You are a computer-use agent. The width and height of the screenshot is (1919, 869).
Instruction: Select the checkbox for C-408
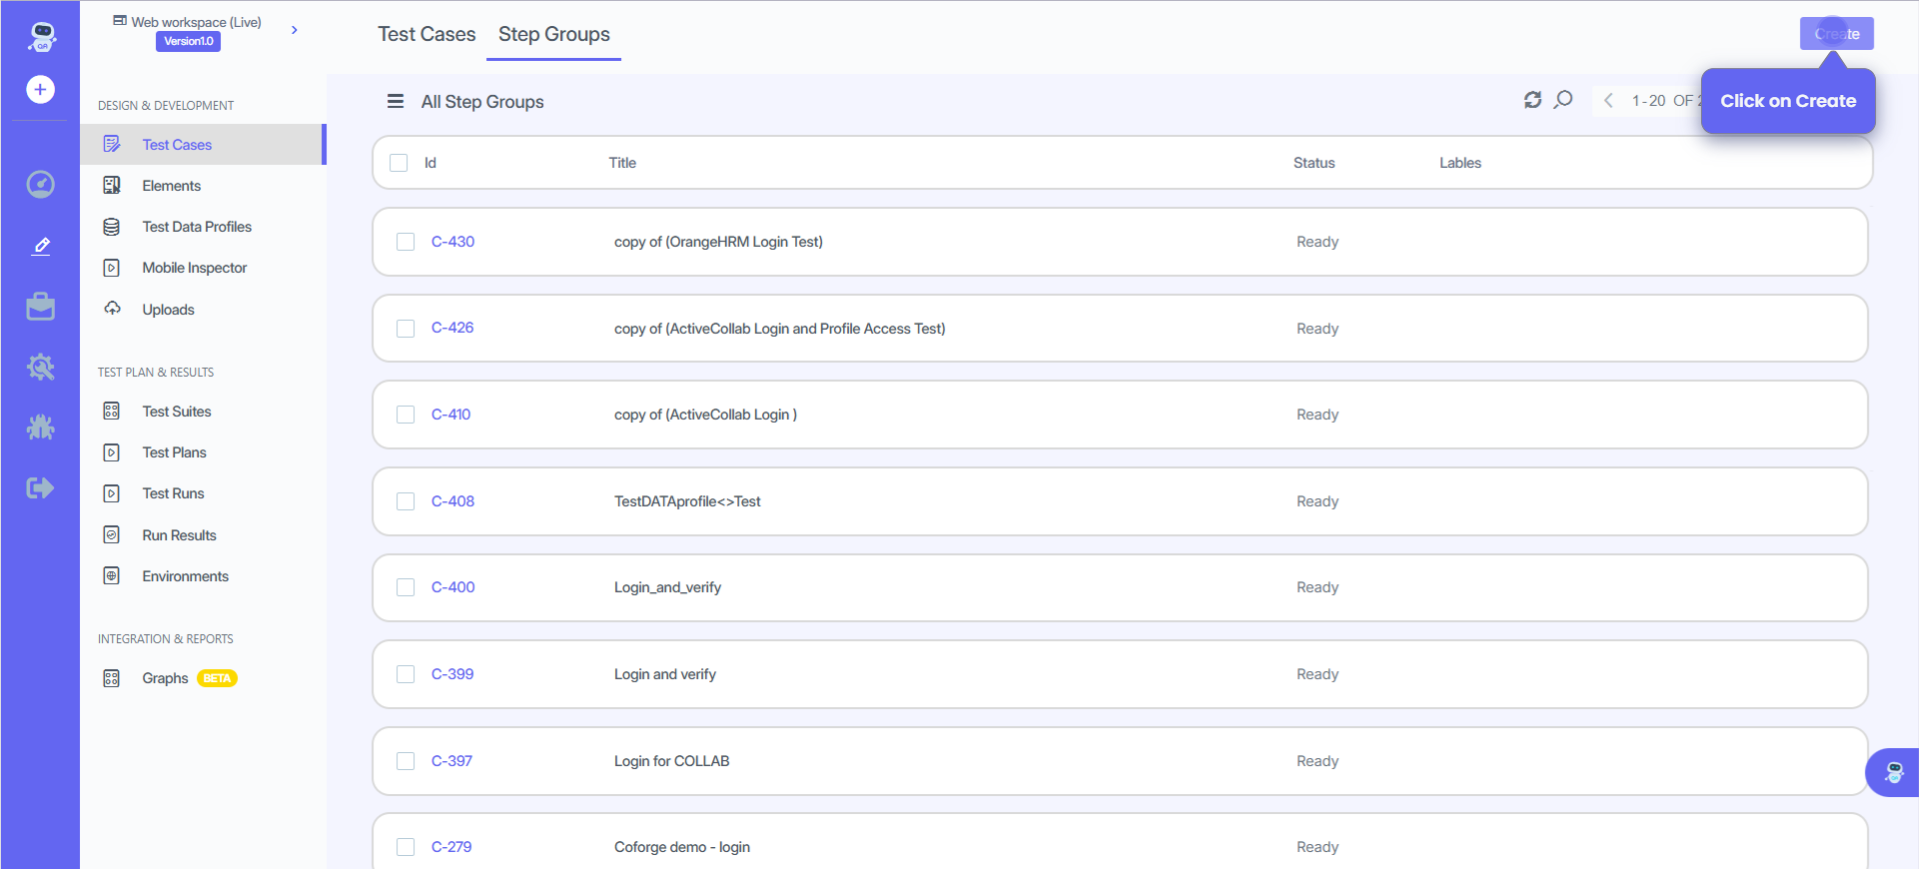(405, 501)
